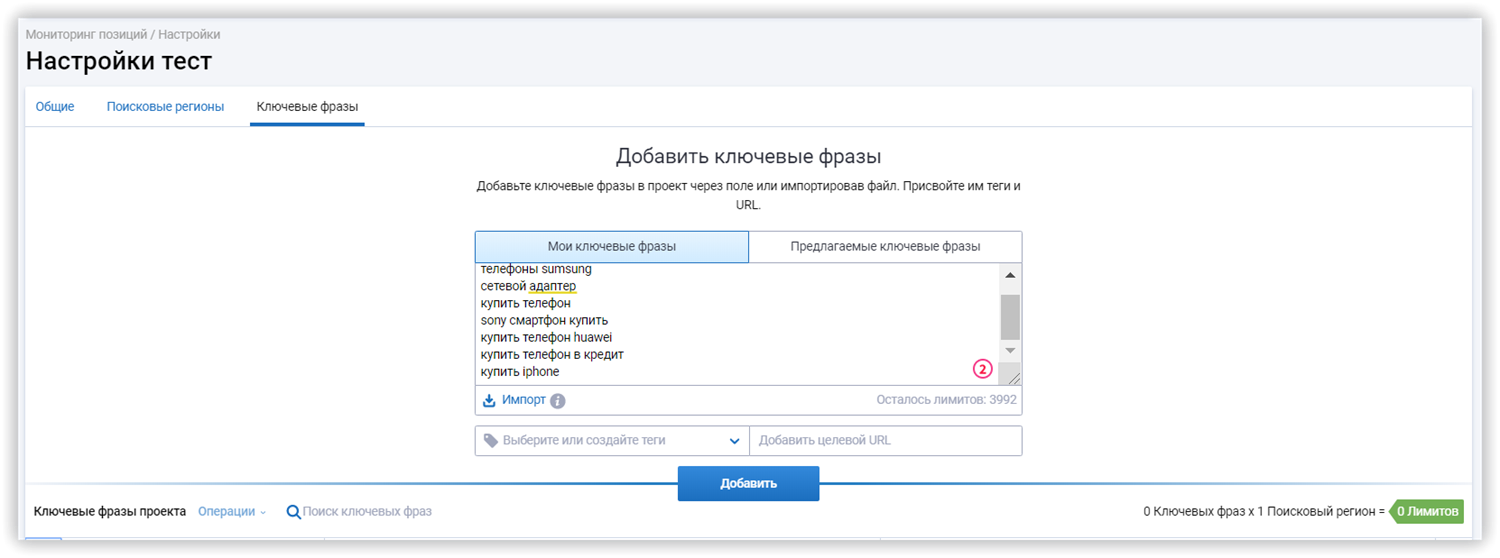Click the Добавить ключевые фразы heading
Image resolution: width=1500 pixels, height=558 pixels.
tap(748, 157)
